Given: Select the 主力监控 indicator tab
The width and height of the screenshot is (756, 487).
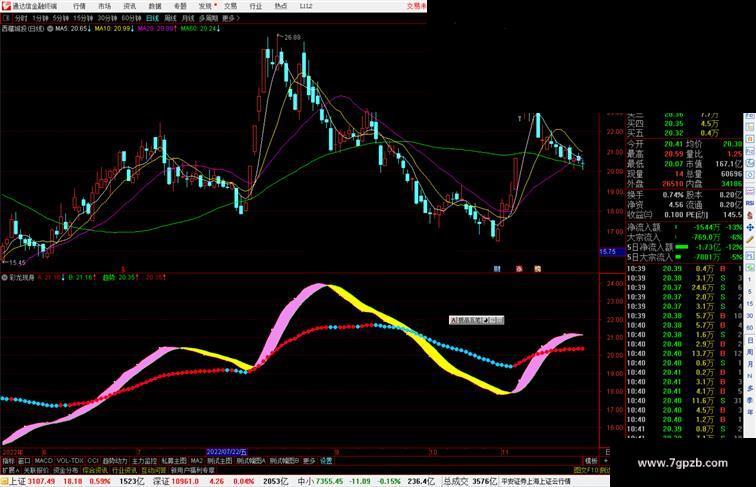Looking at the screenshot, I should (144, 461).
